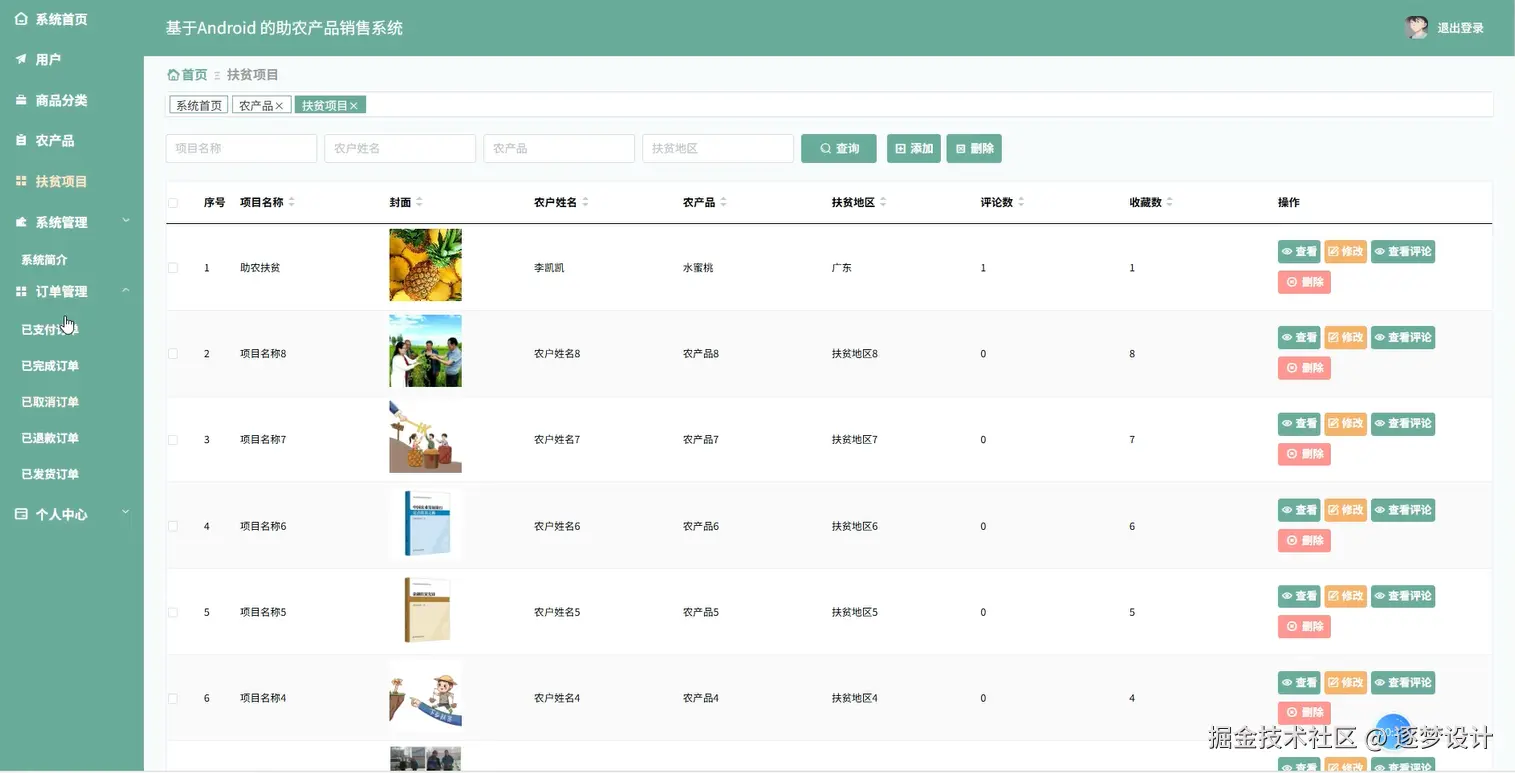Focus the 项目名称 search field
1515x773 pixels.
pos(241,148)
